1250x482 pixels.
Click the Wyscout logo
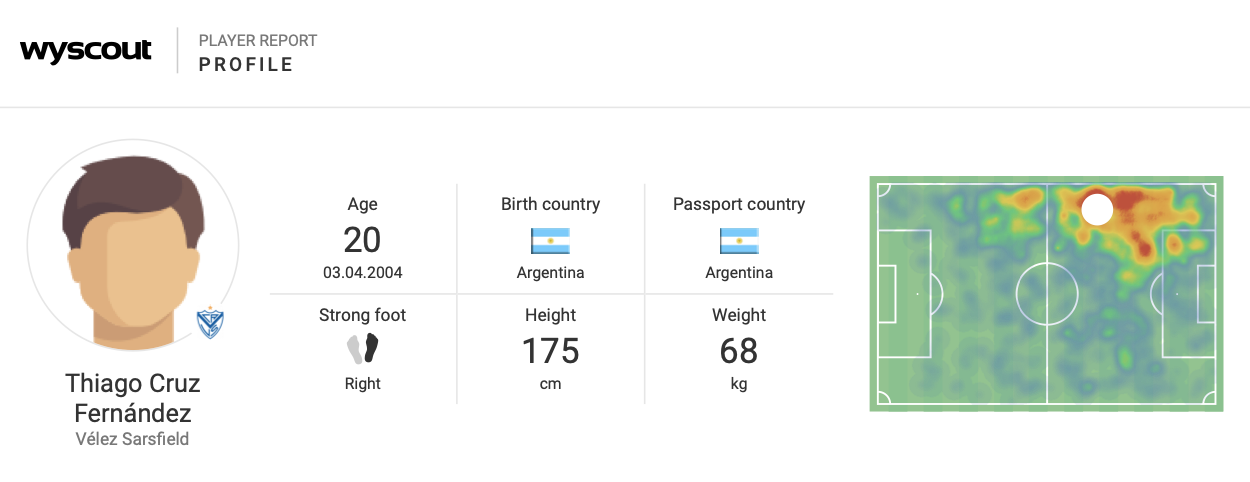pos(86,51)
